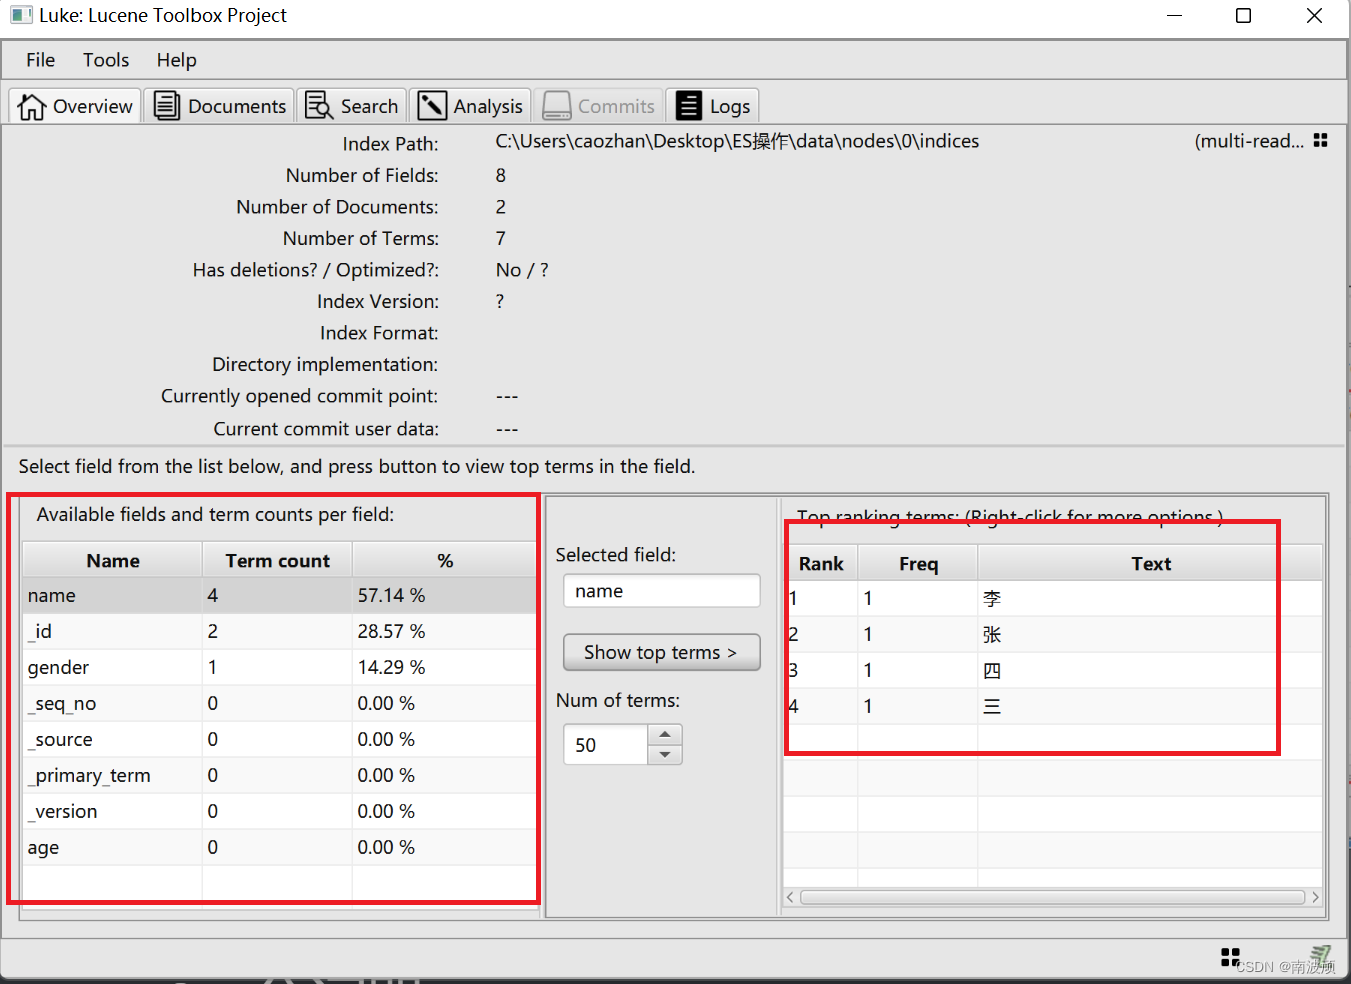Open the Help menu
Screen dimensions: 1351x984
176,60
